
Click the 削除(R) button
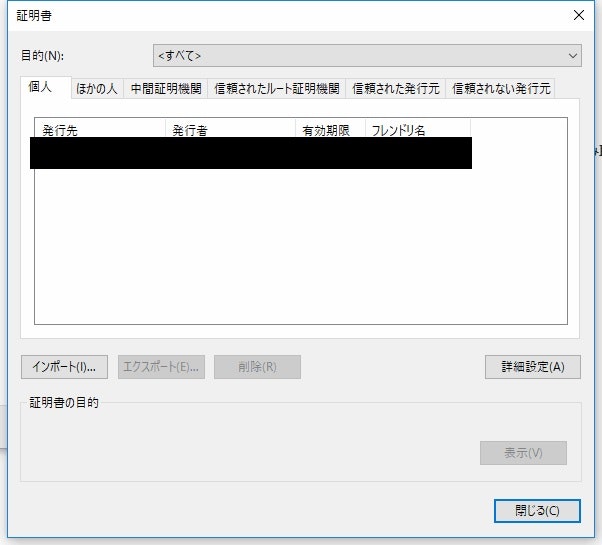click(257, 367)
